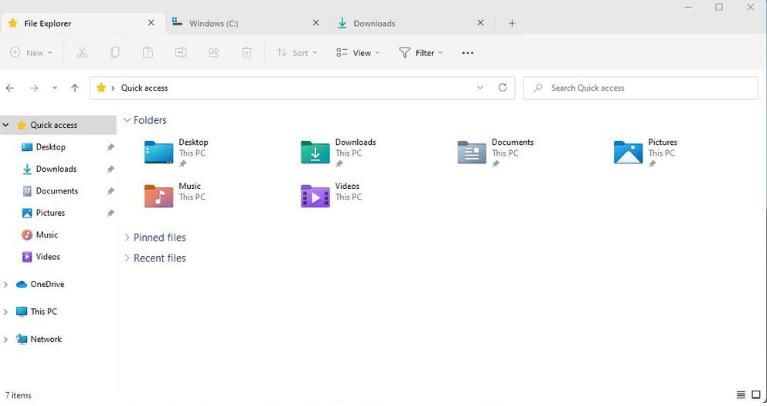Open recent locations dropdown next to forward arrow

pos(54,88)
